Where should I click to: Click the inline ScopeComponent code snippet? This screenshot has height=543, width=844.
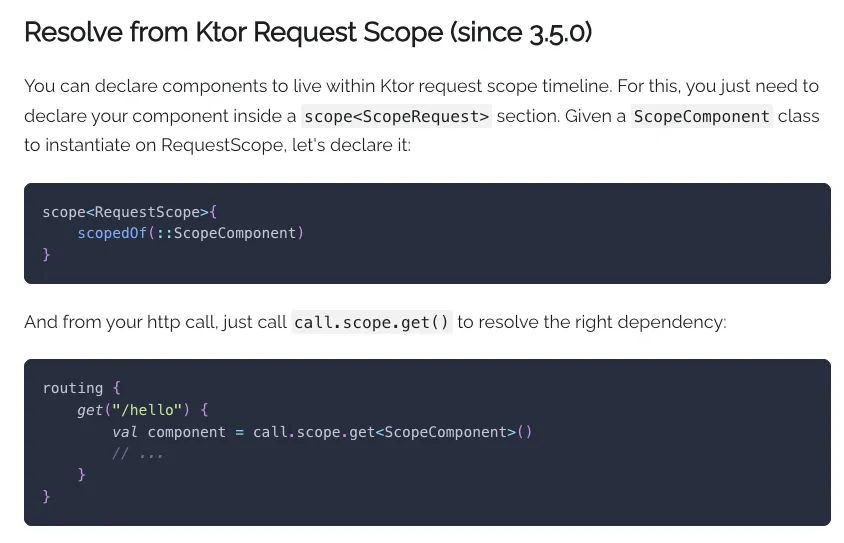point(701,116)
